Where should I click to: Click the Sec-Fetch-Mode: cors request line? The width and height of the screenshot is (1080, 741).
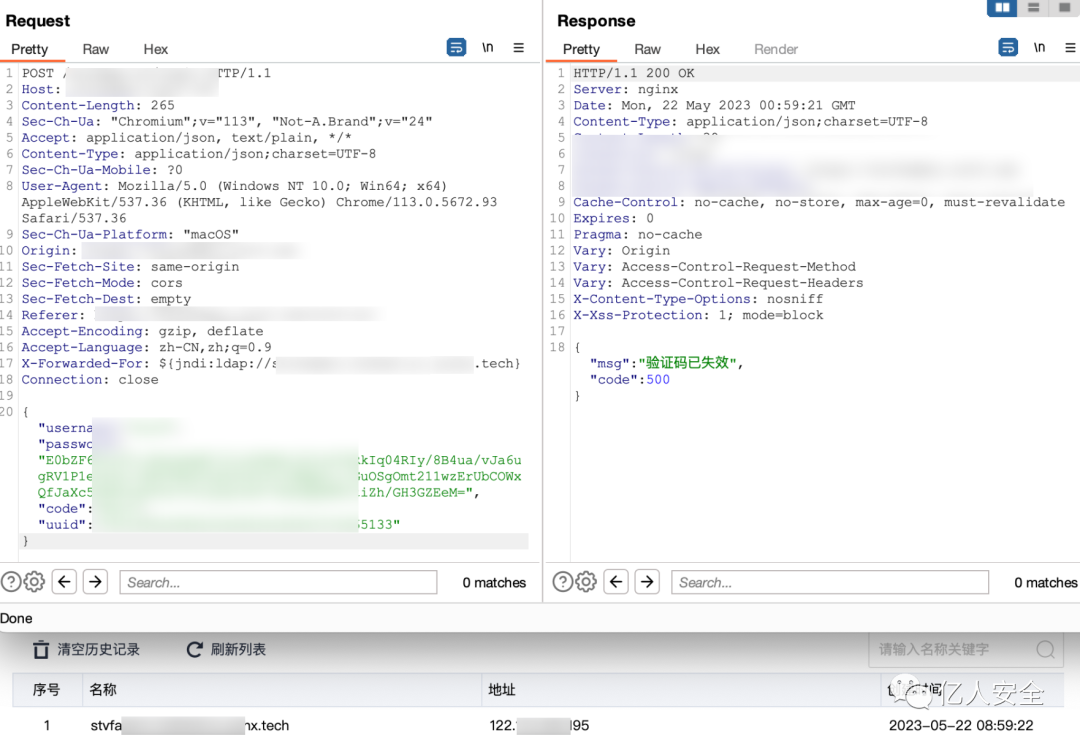click(x=102, y=282)
